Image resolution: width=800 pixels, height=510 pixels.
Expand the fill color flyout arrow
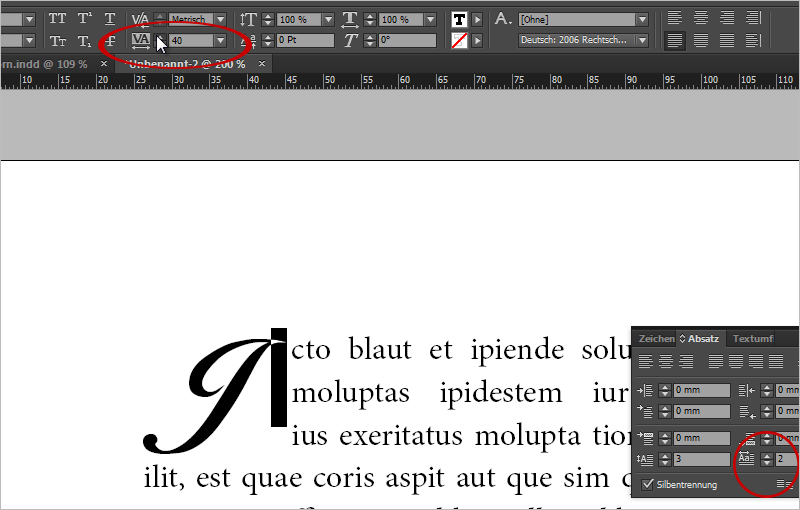(477, 19)
